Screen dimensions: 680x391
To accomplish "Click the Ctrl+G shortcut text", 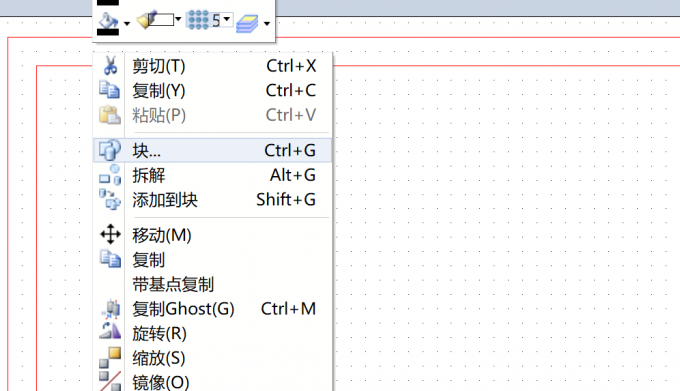I will click(x=290, y=150).
